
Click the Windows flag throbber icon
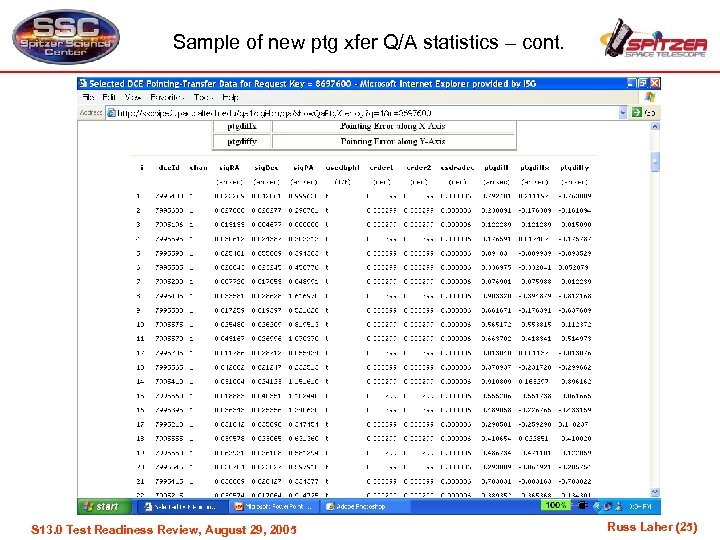650,97
